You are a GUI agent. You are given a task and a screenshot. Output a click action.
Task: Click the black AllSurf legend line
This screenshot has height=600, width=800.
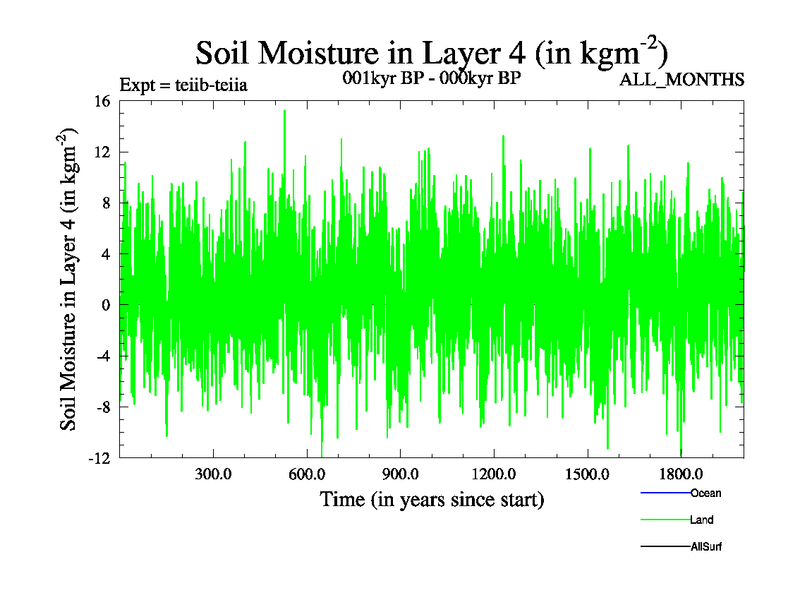tap(664, 548)
